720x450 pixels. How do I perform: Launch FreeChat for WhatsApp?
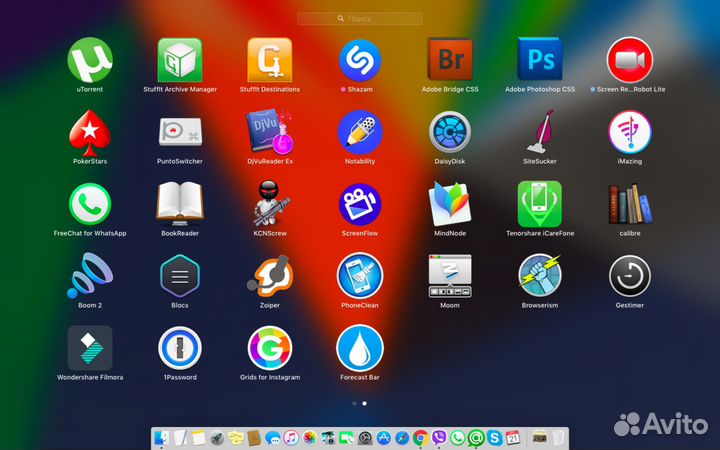90,204
